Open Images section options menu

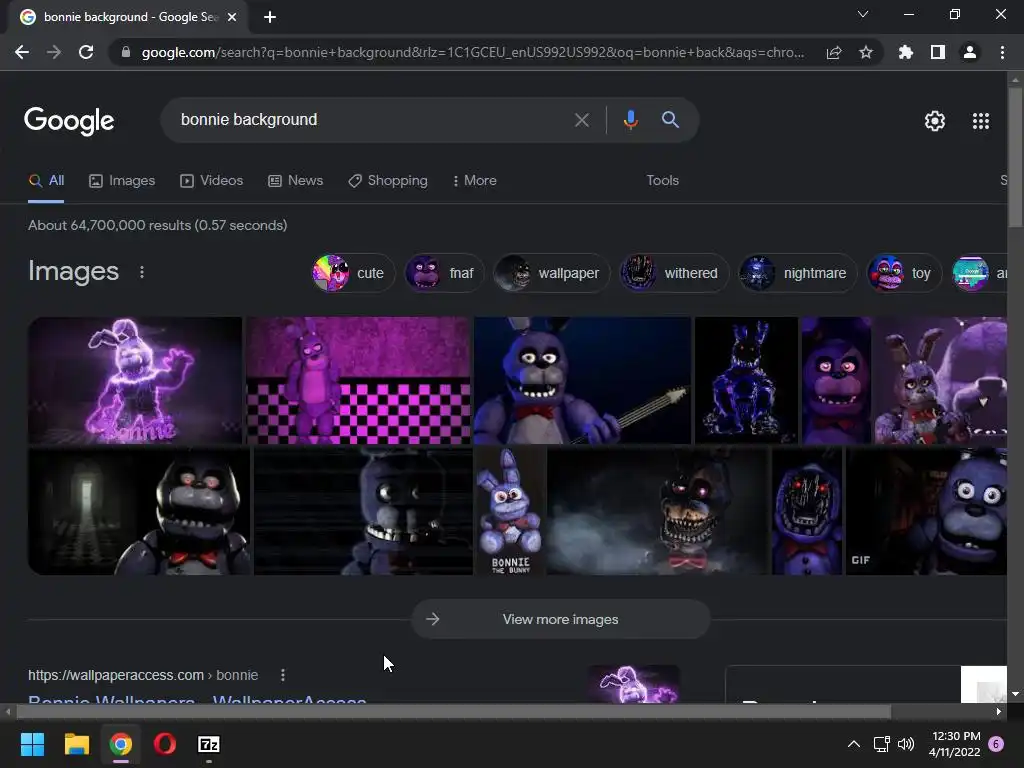(x=142, y=272)
